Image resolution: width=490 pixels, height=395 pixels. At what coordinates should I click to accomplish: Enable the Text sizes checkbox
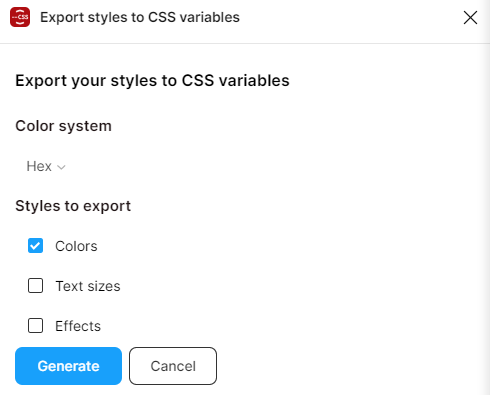(35, 286)
